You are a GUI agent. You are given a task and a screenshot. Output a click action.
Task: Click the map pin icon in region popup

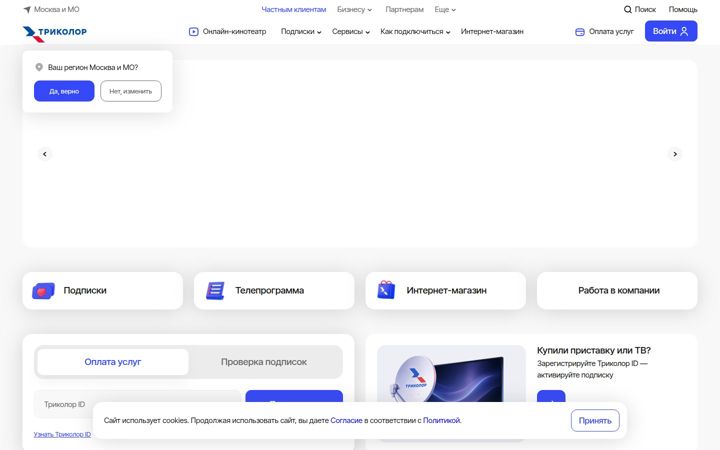tap(39, 68)
